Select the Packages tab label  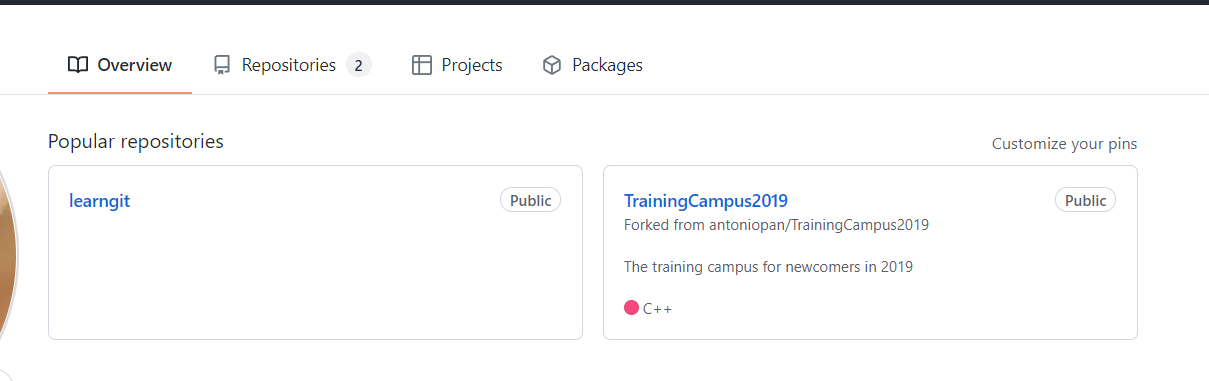tap(607, 65)
